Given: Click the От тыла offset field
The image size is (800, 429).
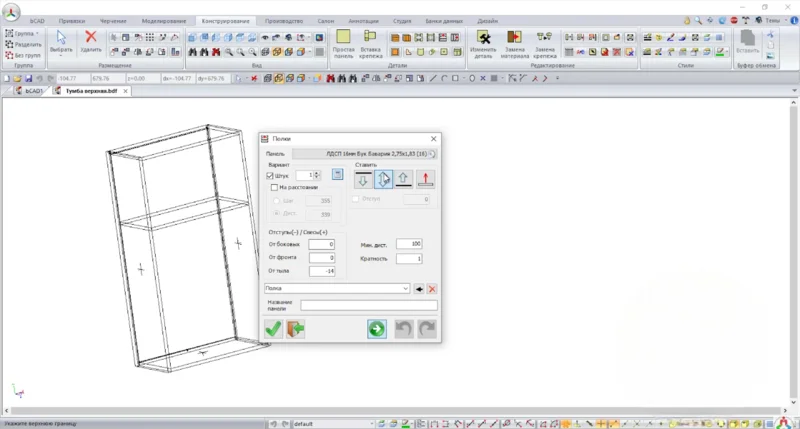Looking at the screenshot, I should click(322, 270).
